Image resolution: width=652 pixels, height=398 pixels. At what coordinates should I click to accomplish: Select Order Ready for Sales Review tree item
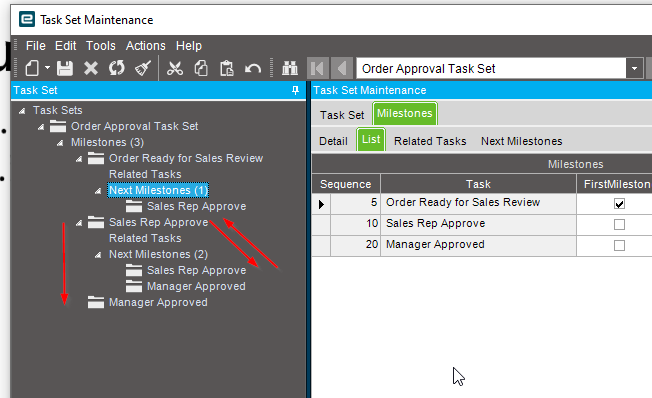click(186, 158)
